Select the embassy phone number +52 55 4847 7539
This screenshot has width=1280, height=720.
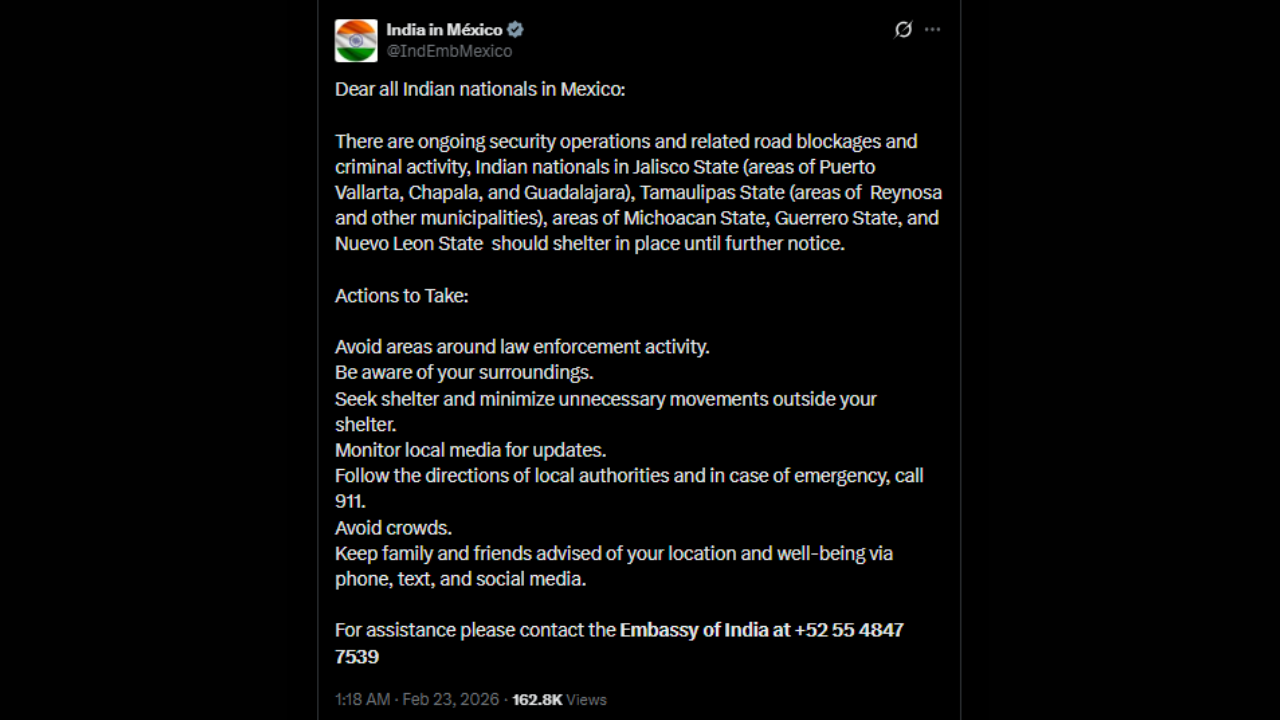(848, 630)
